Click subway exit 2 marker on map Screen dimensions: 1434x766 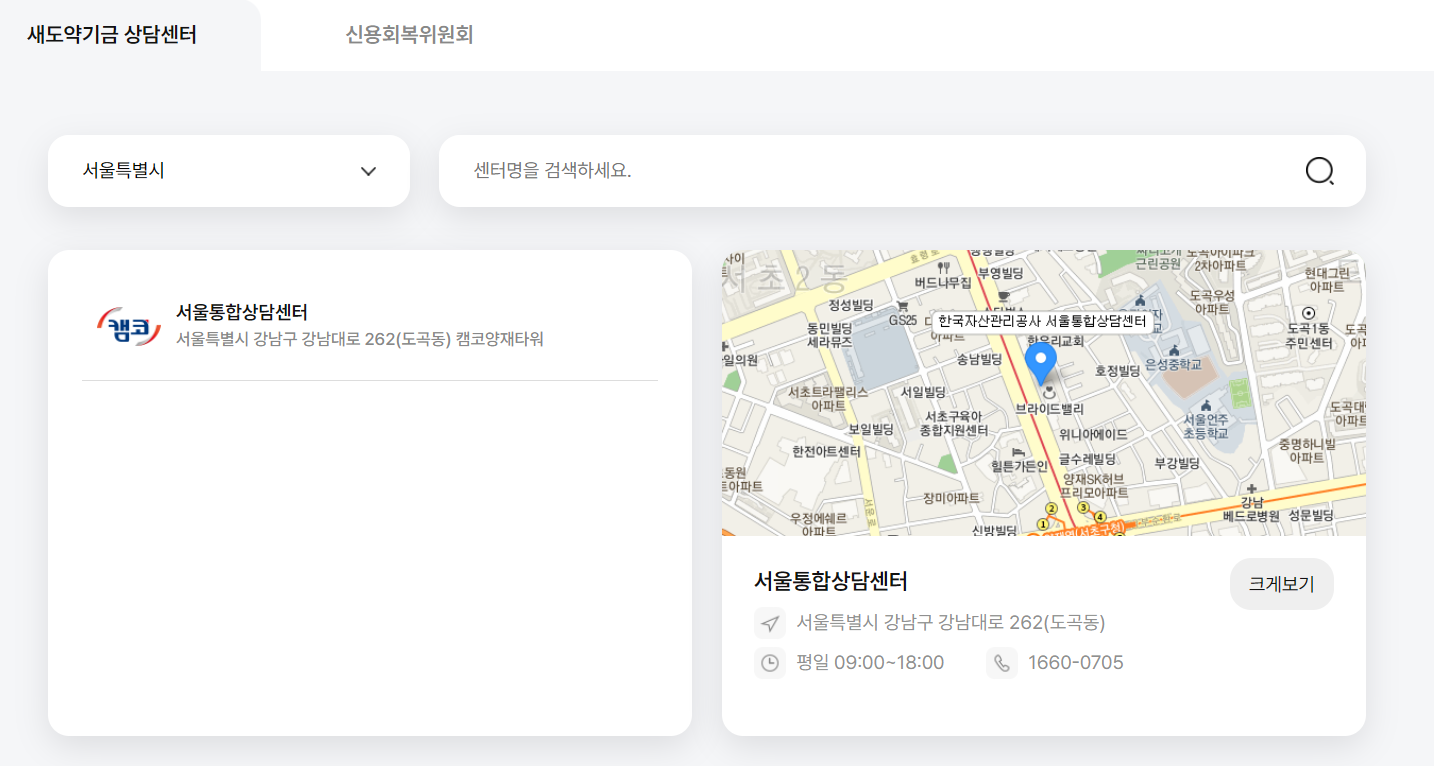click(x=1051, y=508)
